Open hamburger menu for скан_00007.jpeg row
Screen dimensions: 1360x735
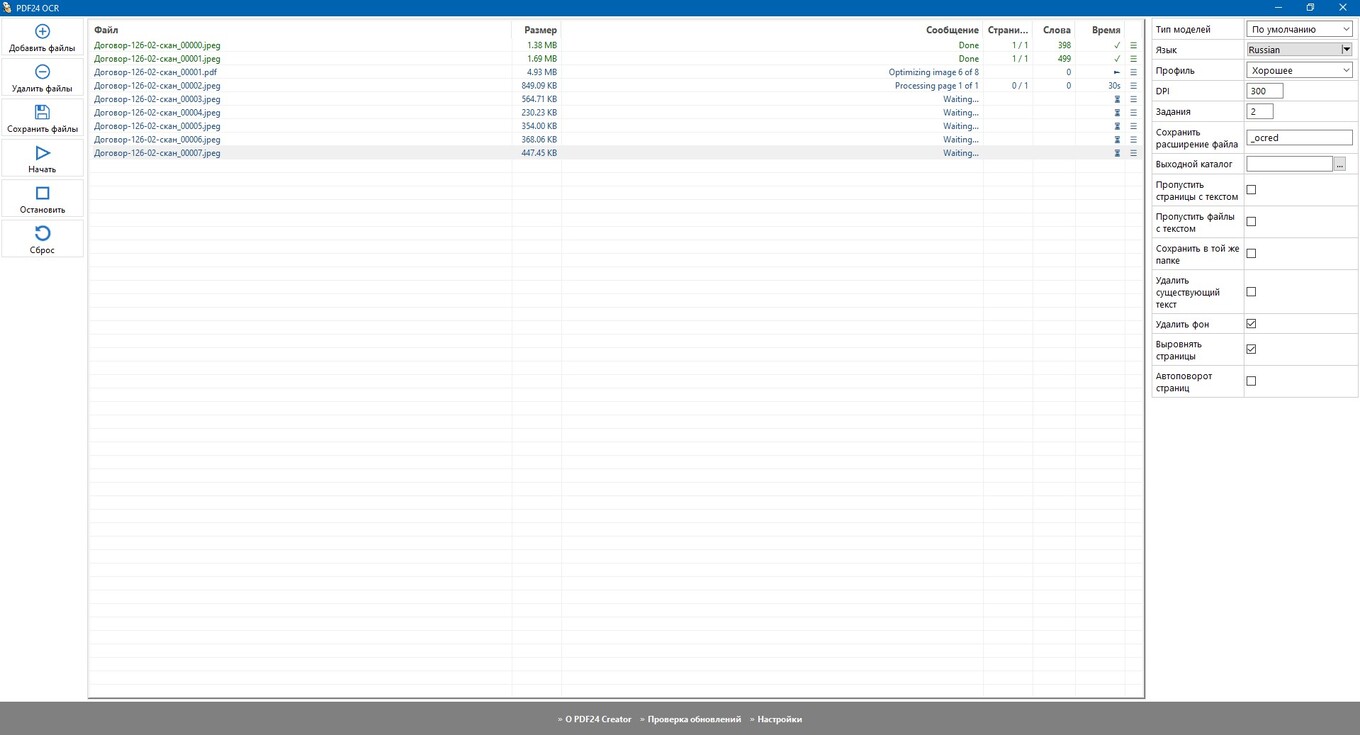coord(1133,153)
